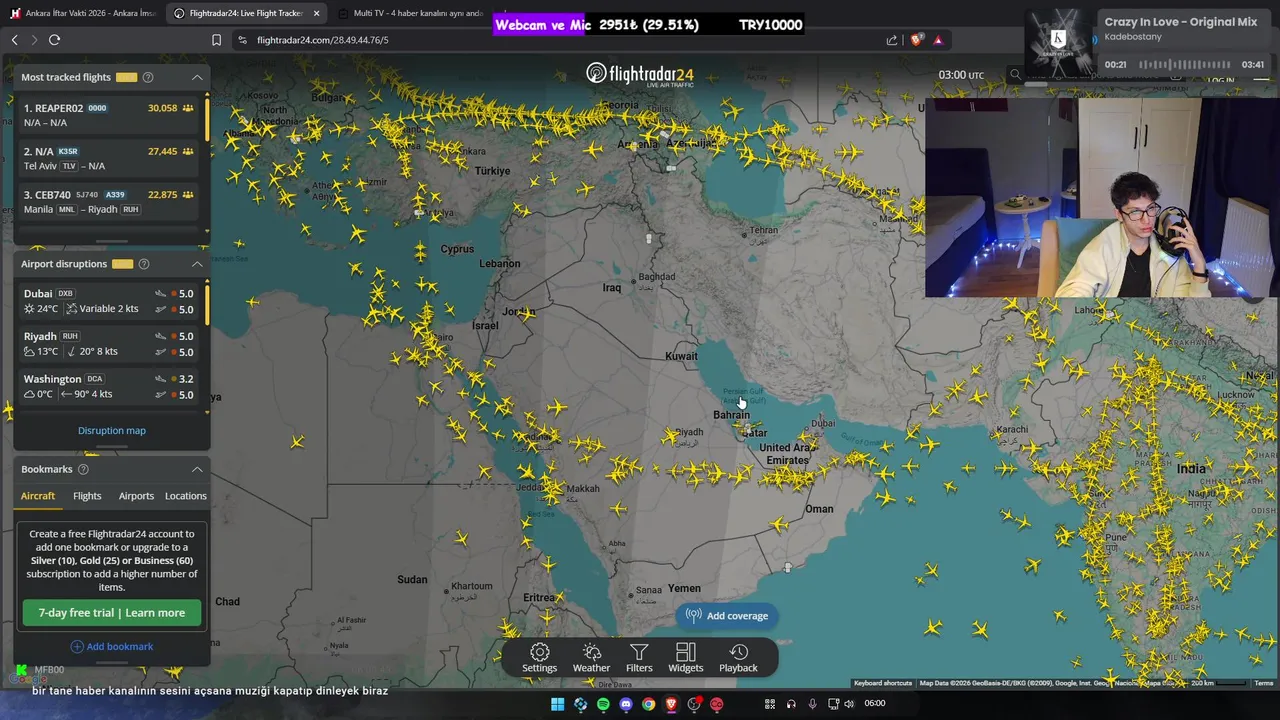1280x720 pixels.
Task: Show help icon next to Bookmarks
Action: [83, 469]
